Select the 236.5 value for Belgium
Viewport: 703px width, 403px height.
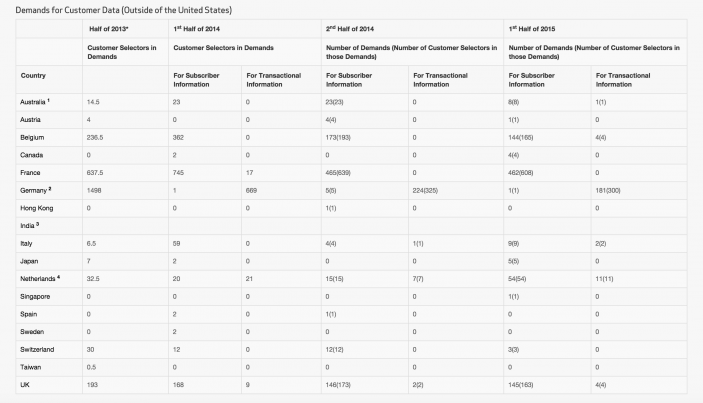[x=98, y=139]
